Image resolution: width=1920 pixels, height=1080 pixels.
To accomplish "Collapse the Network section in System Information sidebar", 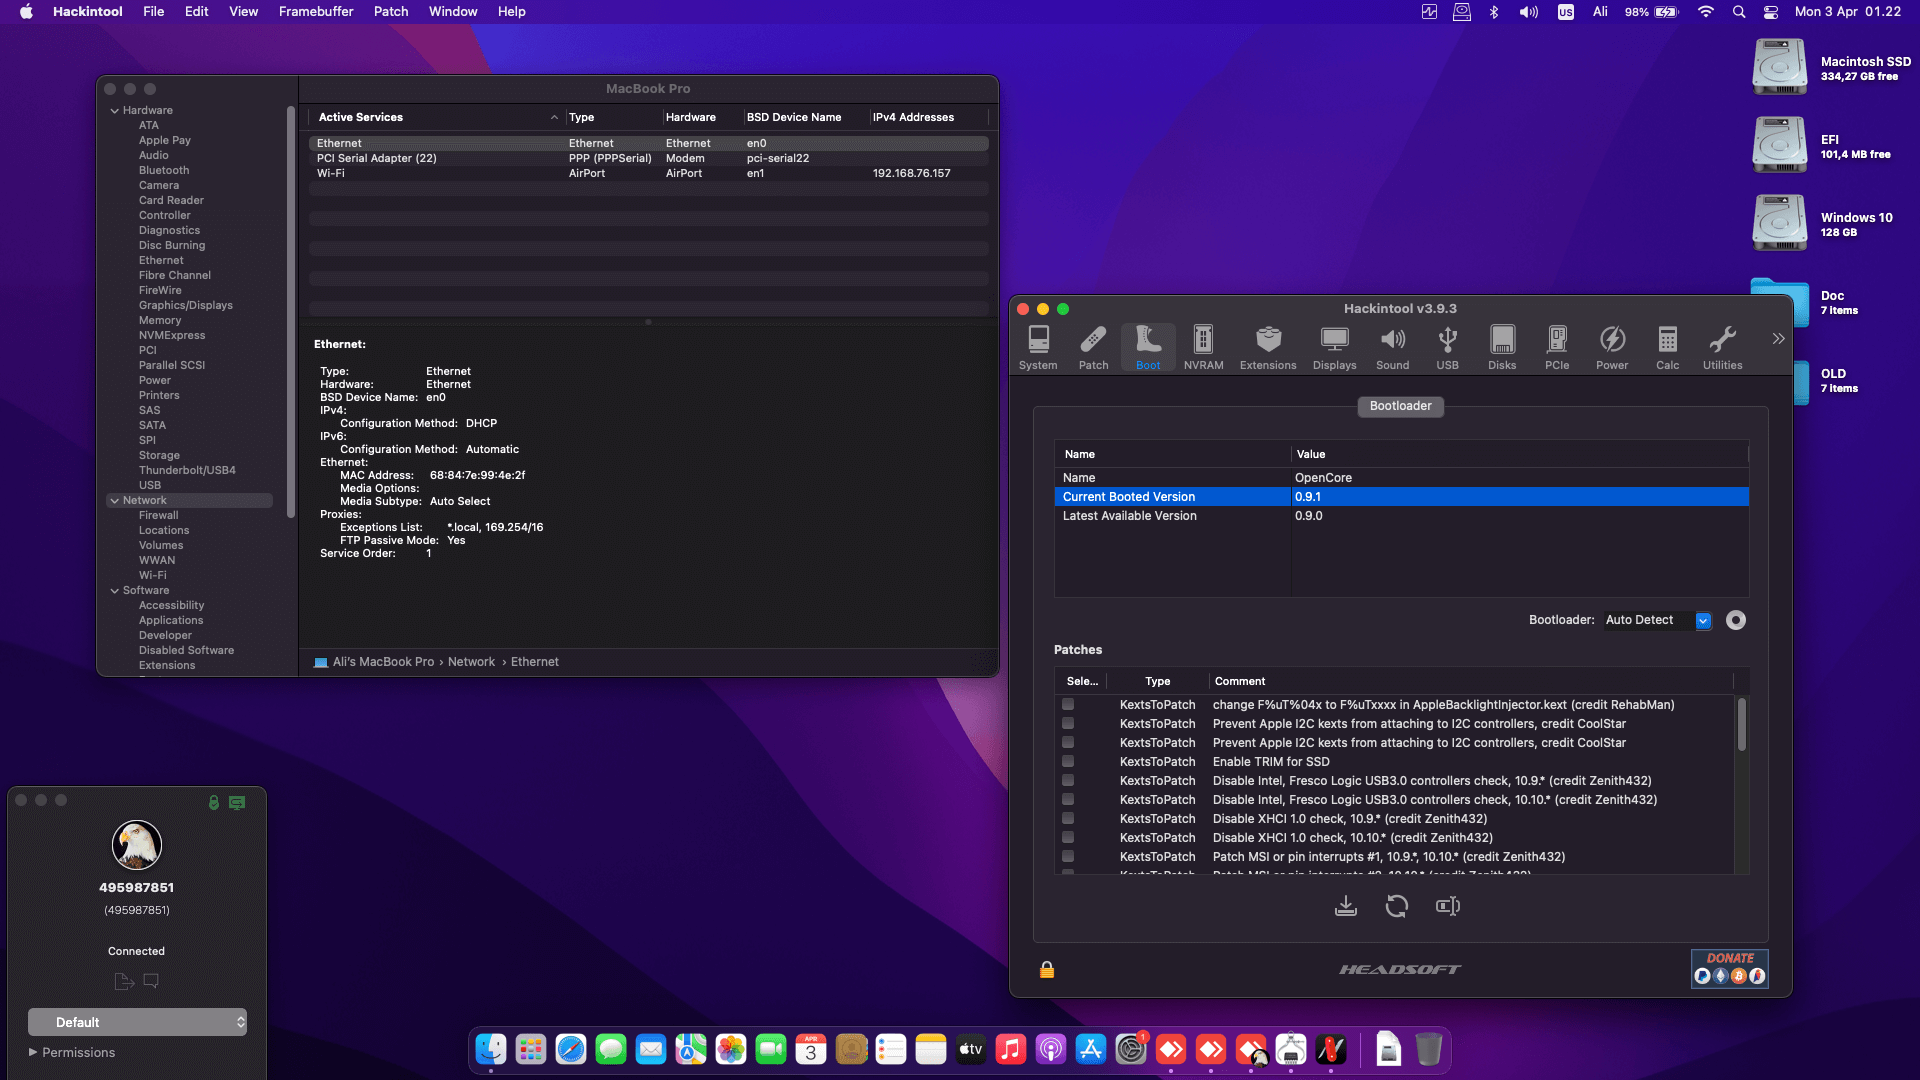I will click(x=115, y=500).
